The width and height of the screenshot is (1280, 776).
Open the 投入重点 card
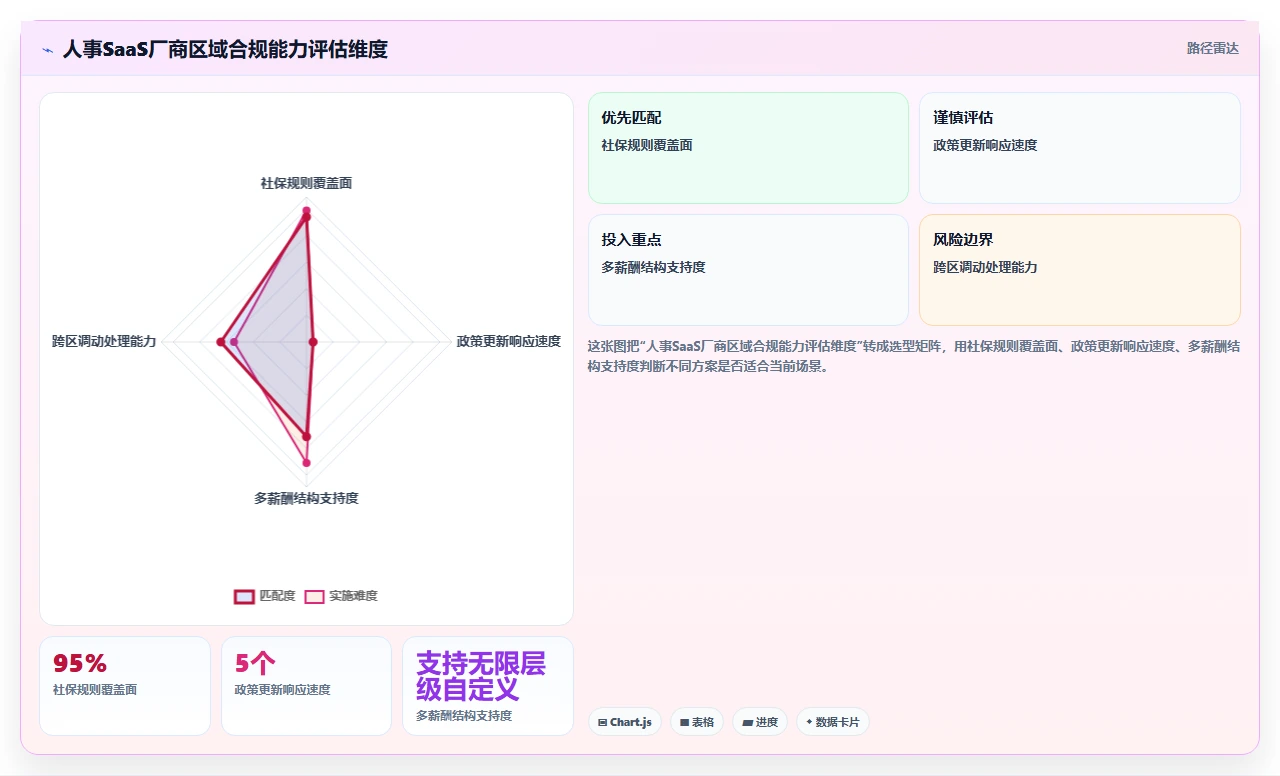748,270
